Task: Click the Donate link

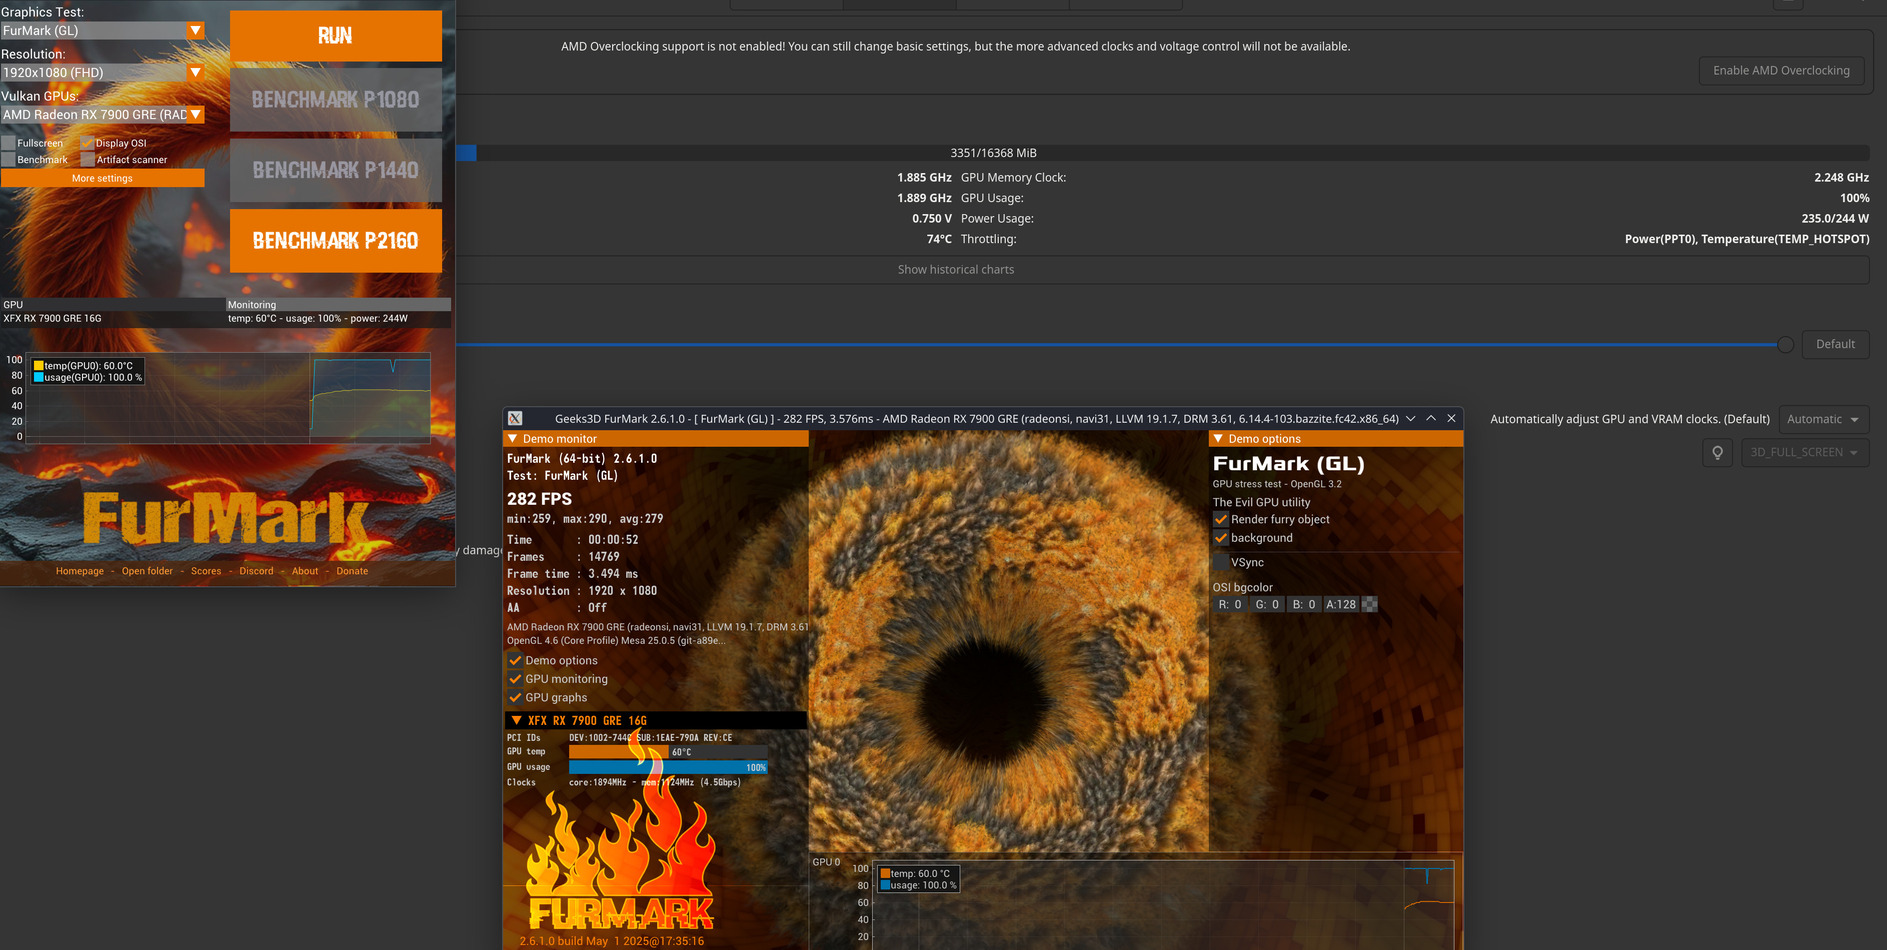Action: pos(352,571)
